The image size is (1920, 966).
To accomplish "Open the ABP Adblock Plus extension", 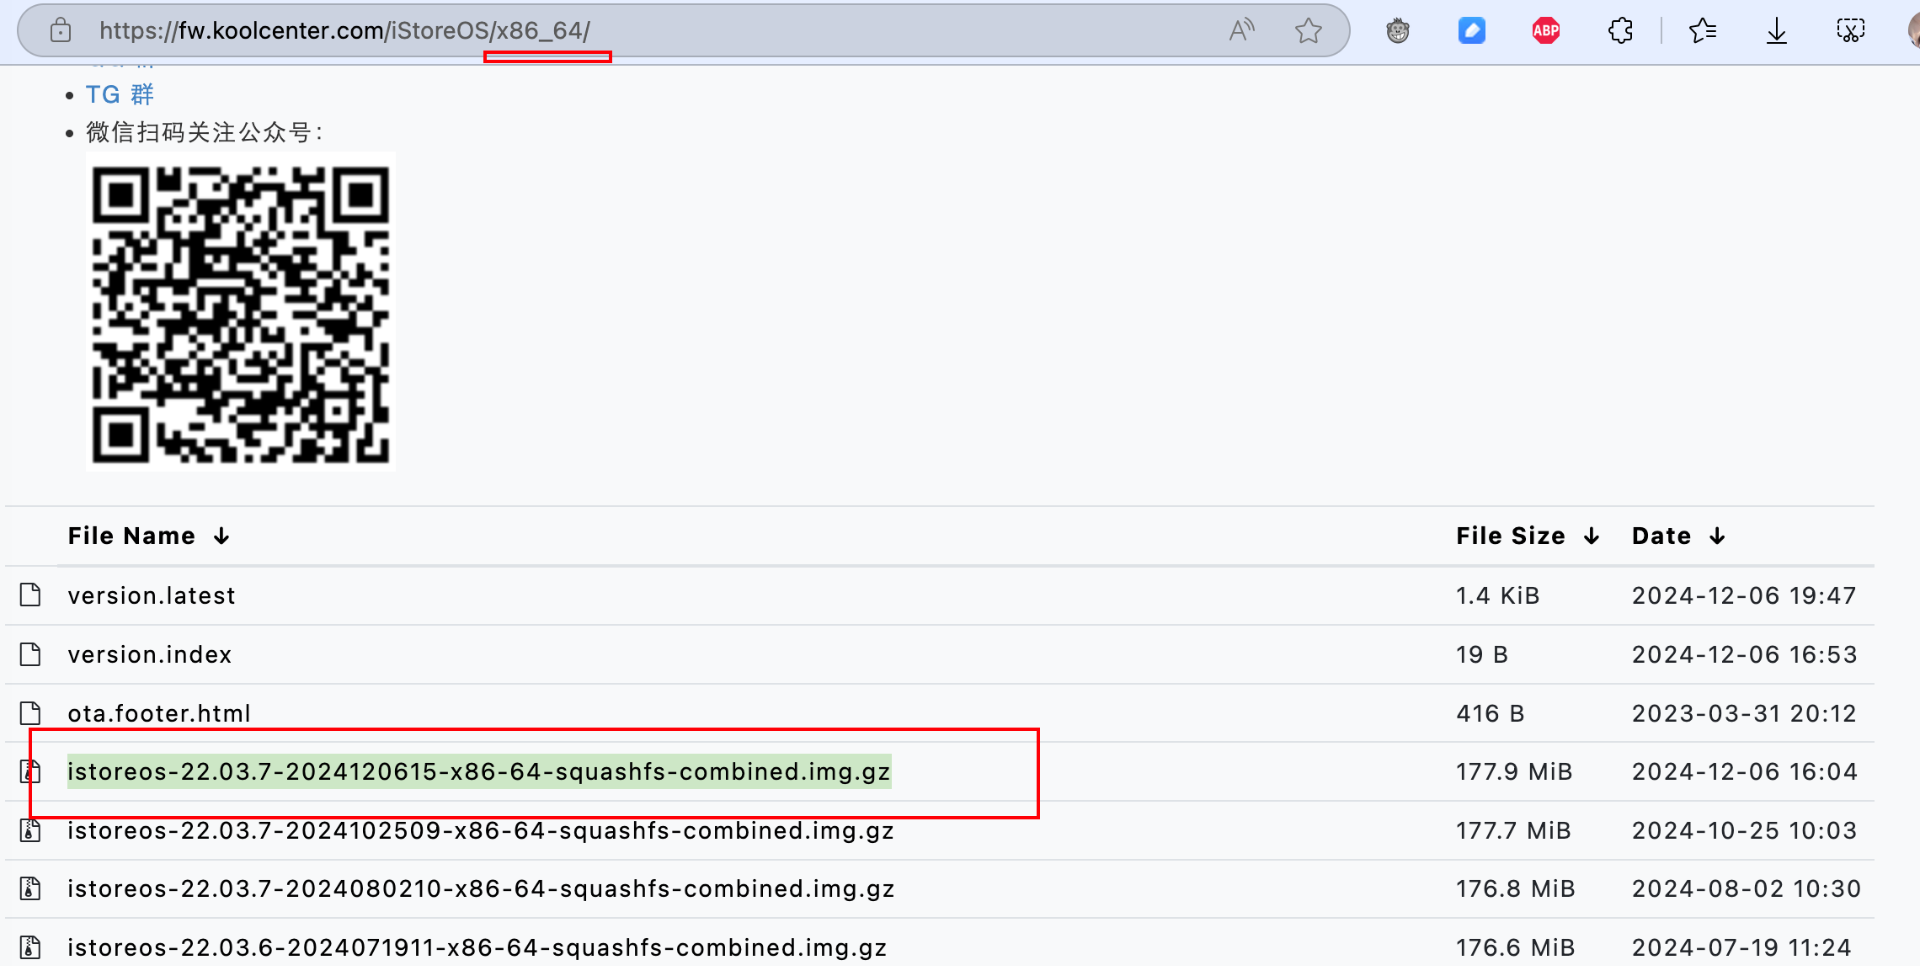I will (x=1546, y=31).
